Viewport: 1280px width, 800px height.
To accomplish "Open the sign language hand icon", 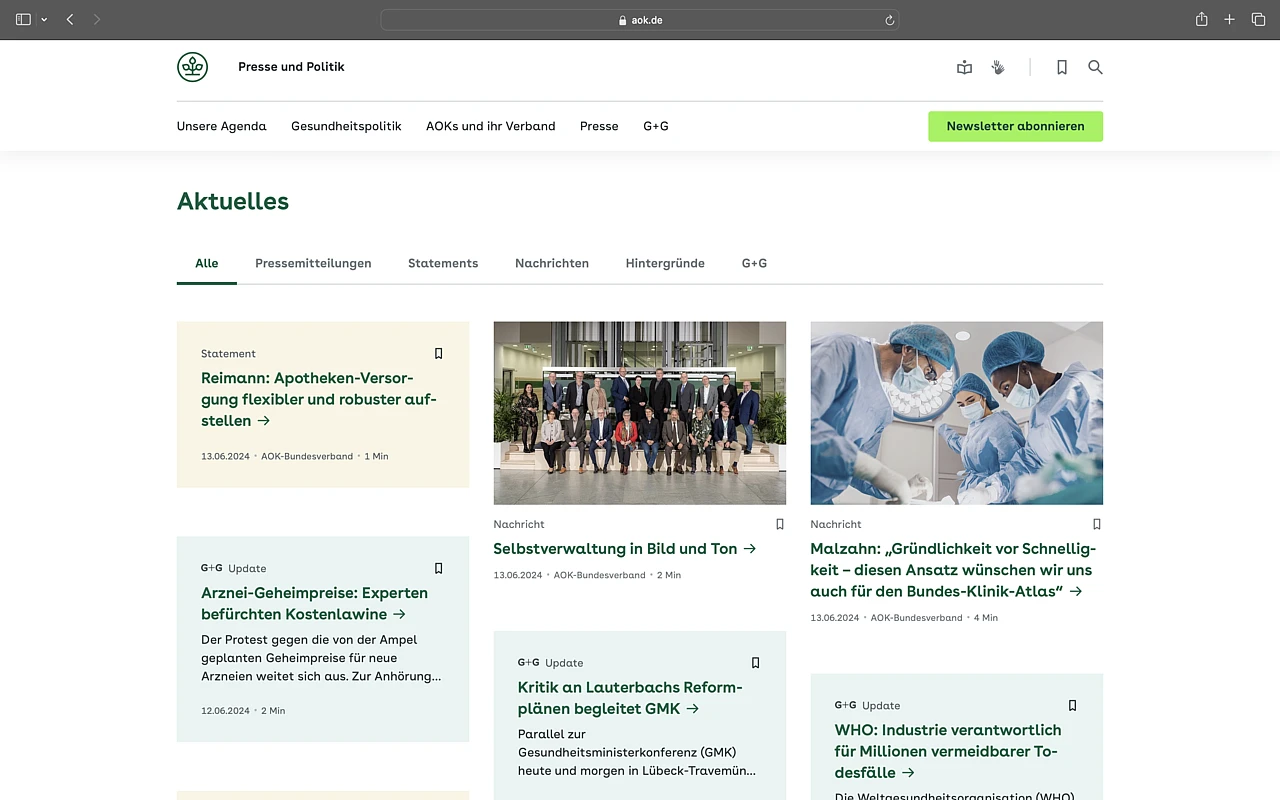I will (x=997, y=67).
